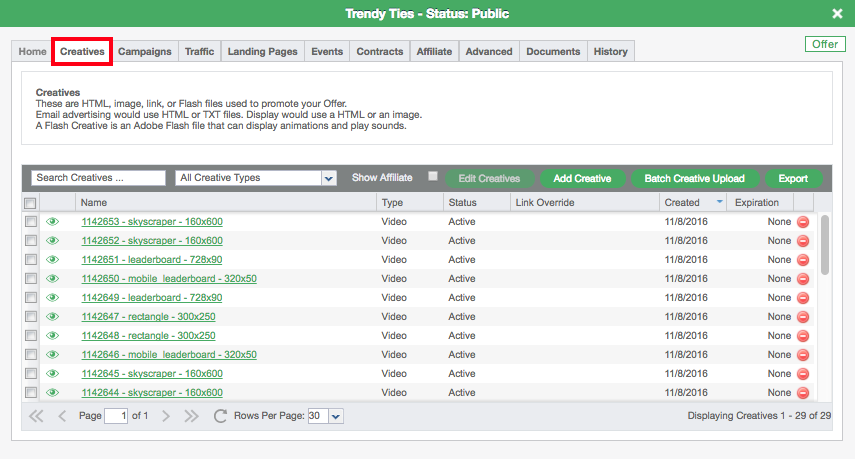The image size is (855, 459).
Task: Go to first page of creatives
Action: coord(36,416)
